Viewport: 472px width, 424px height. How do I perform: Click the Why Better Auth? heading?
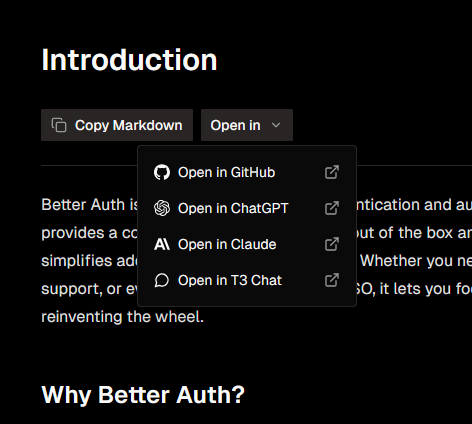tap(143, 395)
